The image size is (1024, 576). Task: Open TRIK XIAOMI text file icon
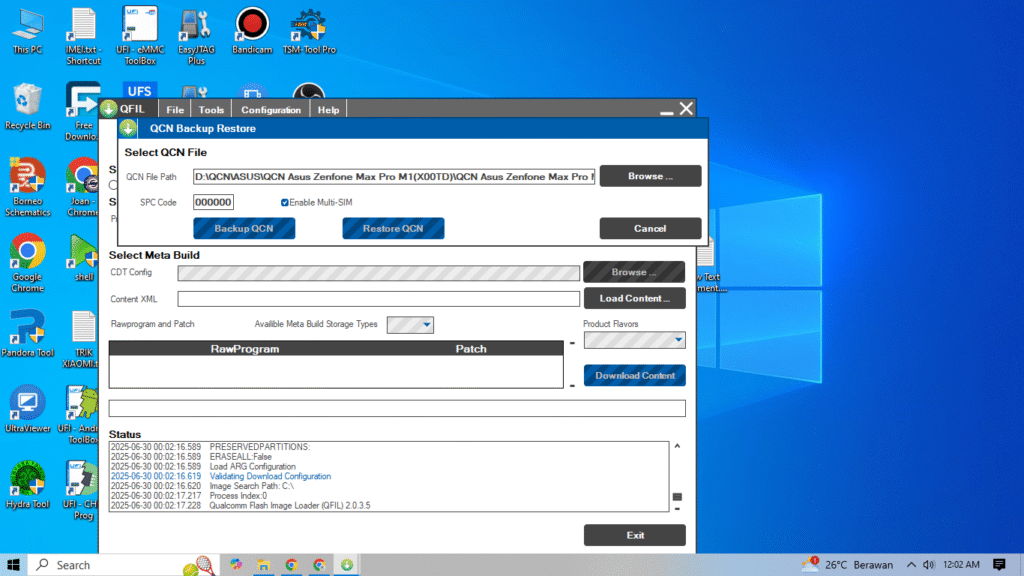[x=82, y=339]
